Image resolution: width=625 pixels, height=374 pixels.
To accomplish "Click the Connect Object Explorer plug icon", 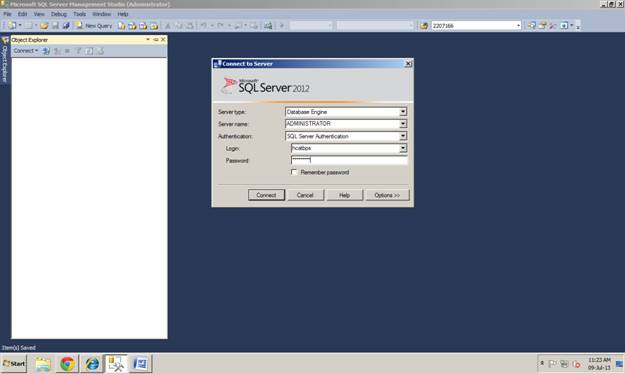I will click(46, 51).
